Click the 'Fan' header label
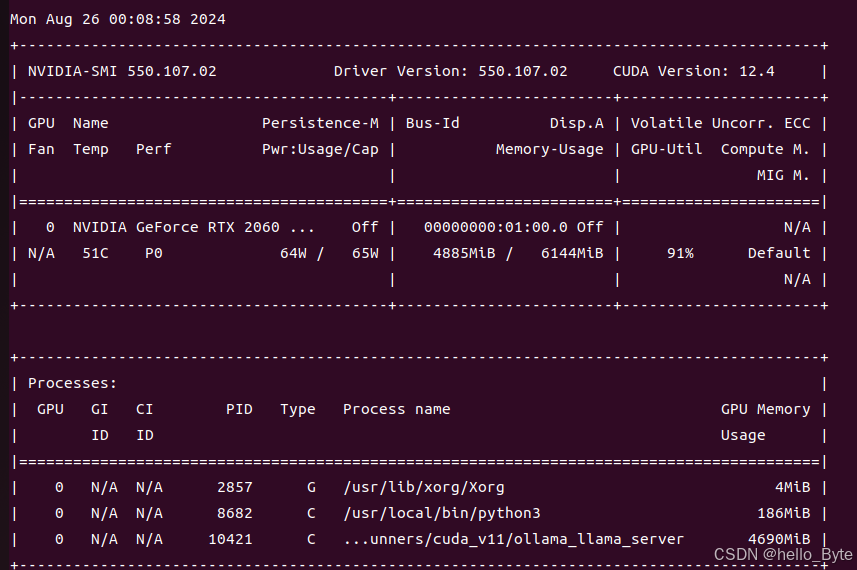This screenshot has width=857, height=570. [42, 149]
